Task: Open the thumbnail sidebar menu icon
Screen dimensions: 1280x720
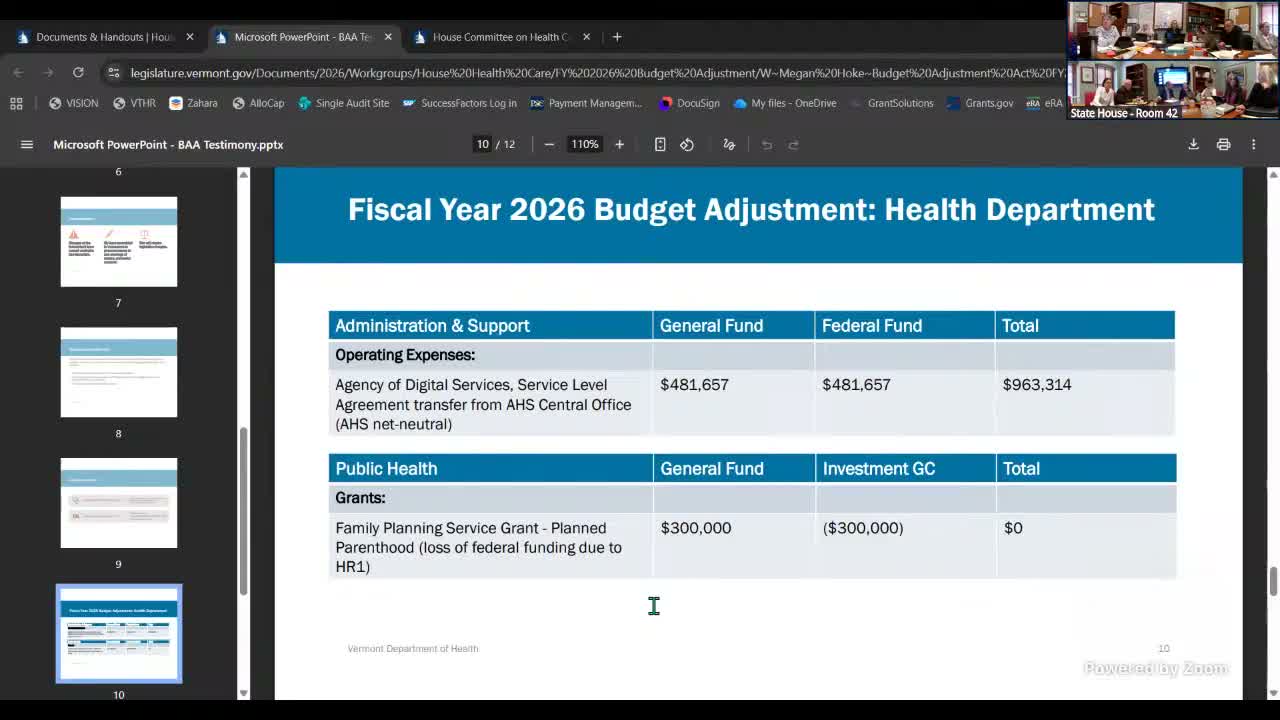Action: click(x=27, y=144)
